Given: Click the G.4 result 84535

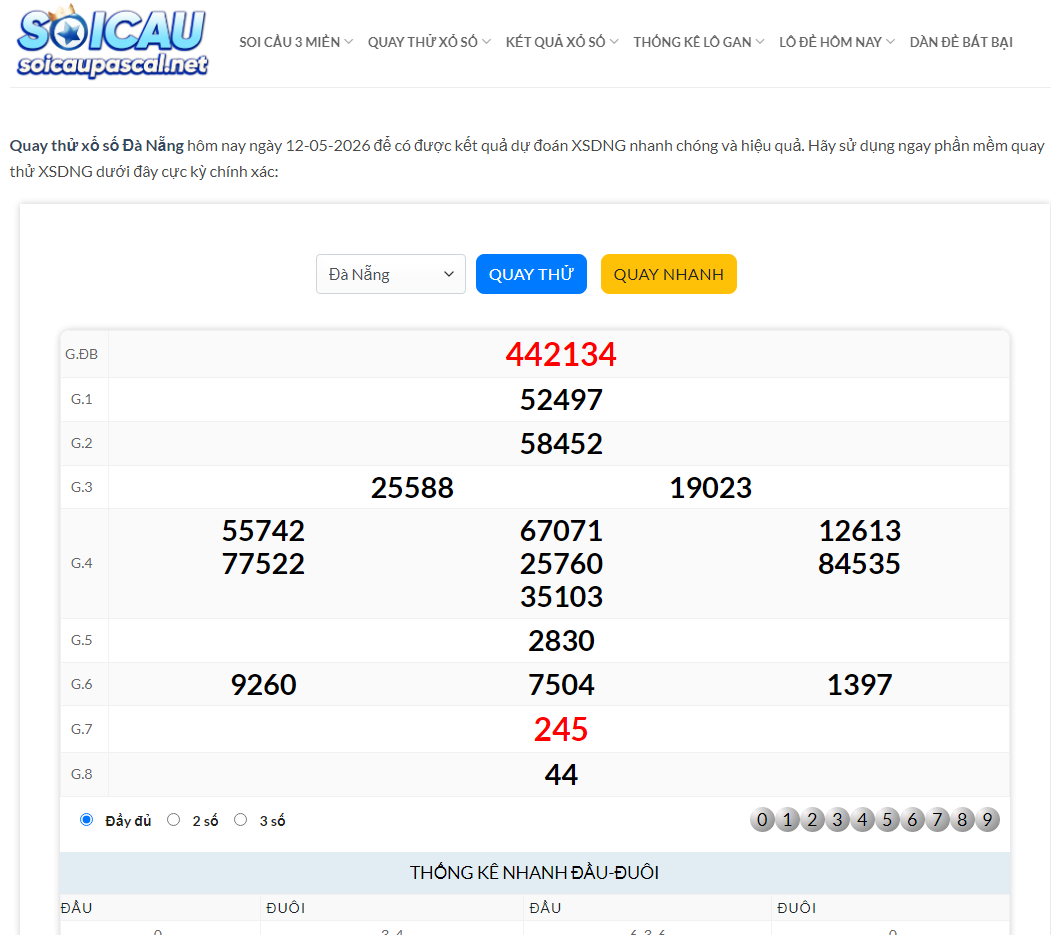Looking at the screenshot, I should (x=859, y=564).
